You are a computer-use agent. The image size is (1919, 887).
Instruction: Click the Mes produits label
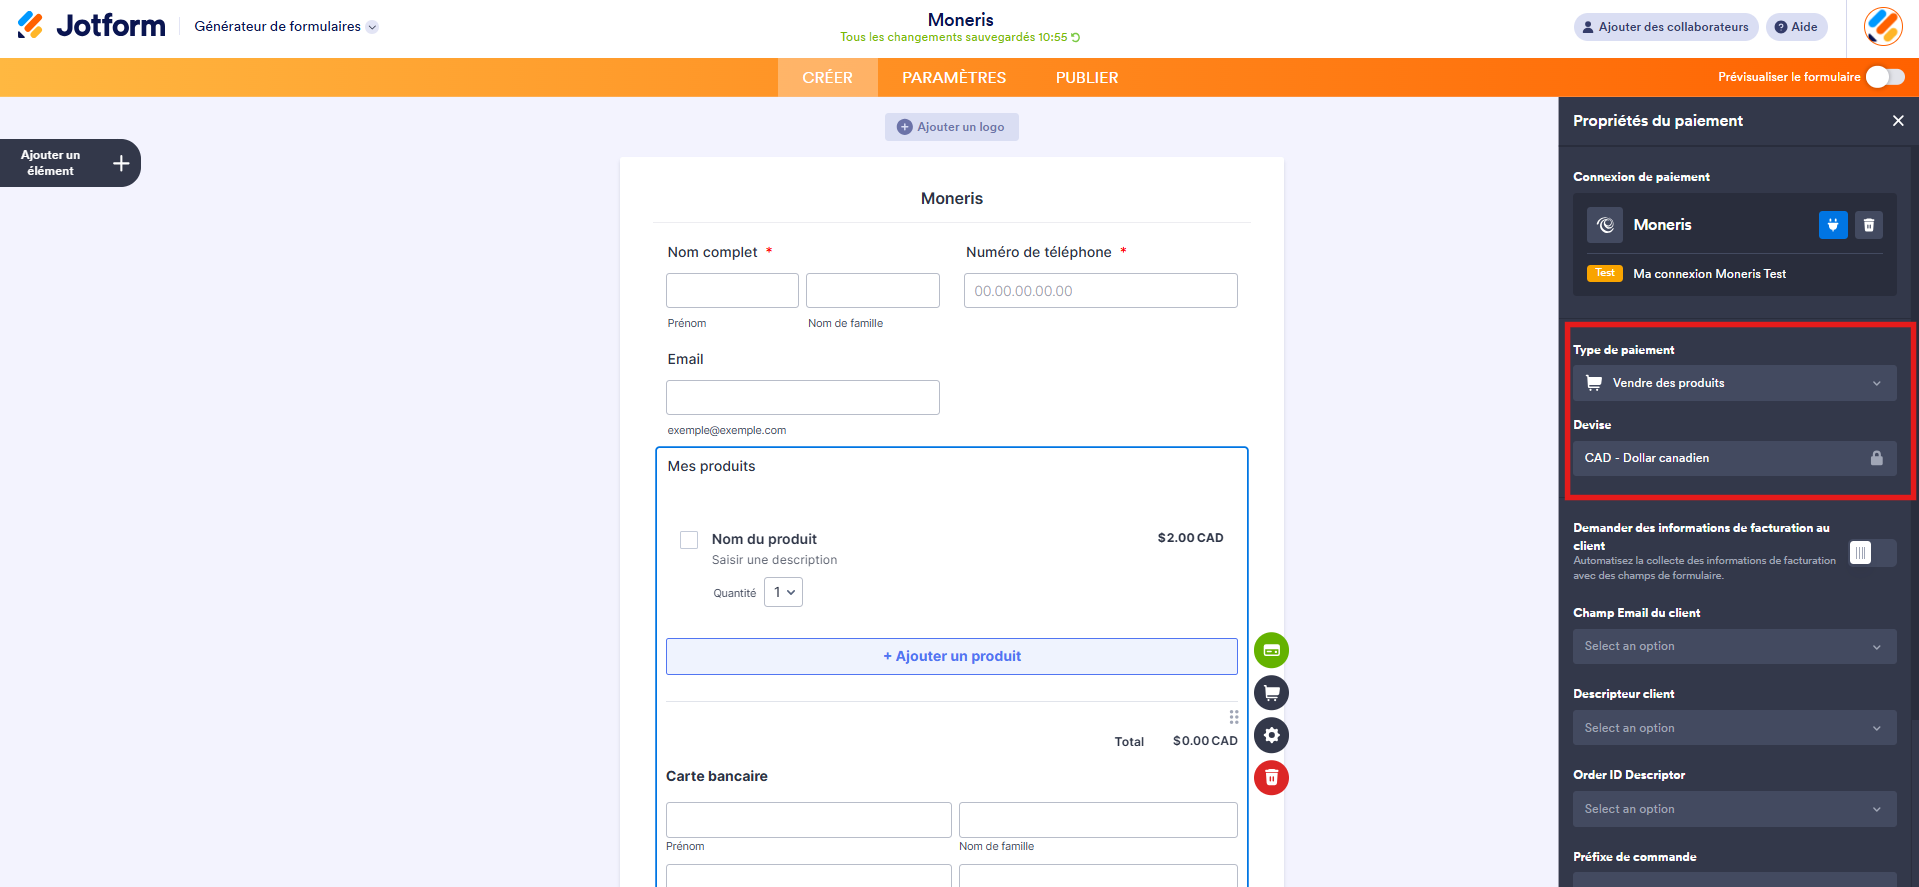click(x=711, y=466)
